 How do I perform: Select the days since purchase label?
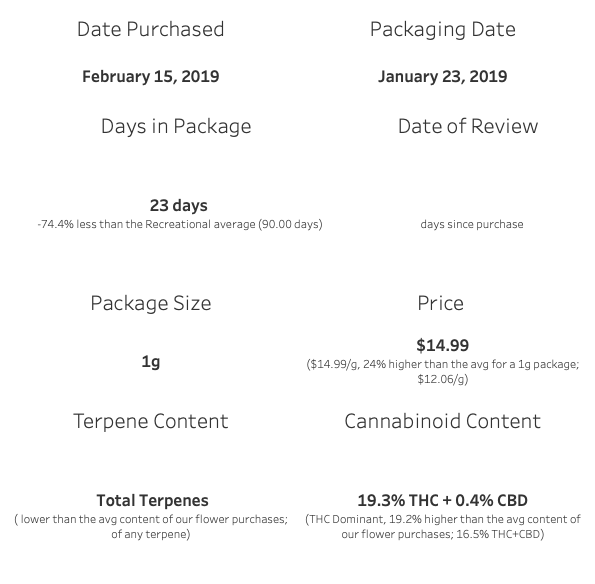coord(472,224)
